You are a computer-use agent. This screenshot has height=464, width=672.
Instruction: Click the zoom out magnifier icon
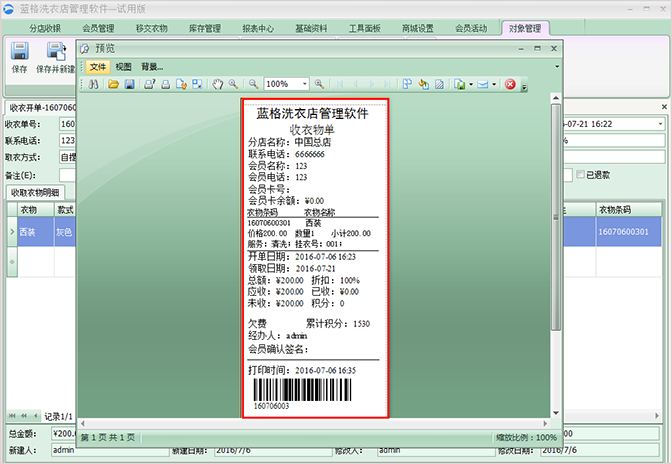[254, 85]
